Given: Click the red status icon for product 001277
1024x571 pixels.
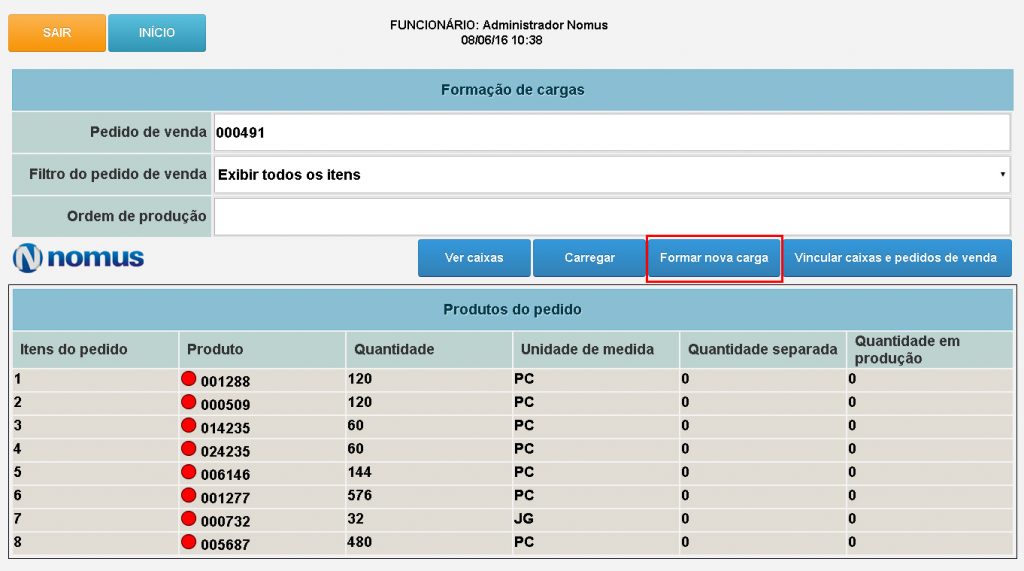Looking at the screenshot, I should pyautogui.click(x=189, y=494).
